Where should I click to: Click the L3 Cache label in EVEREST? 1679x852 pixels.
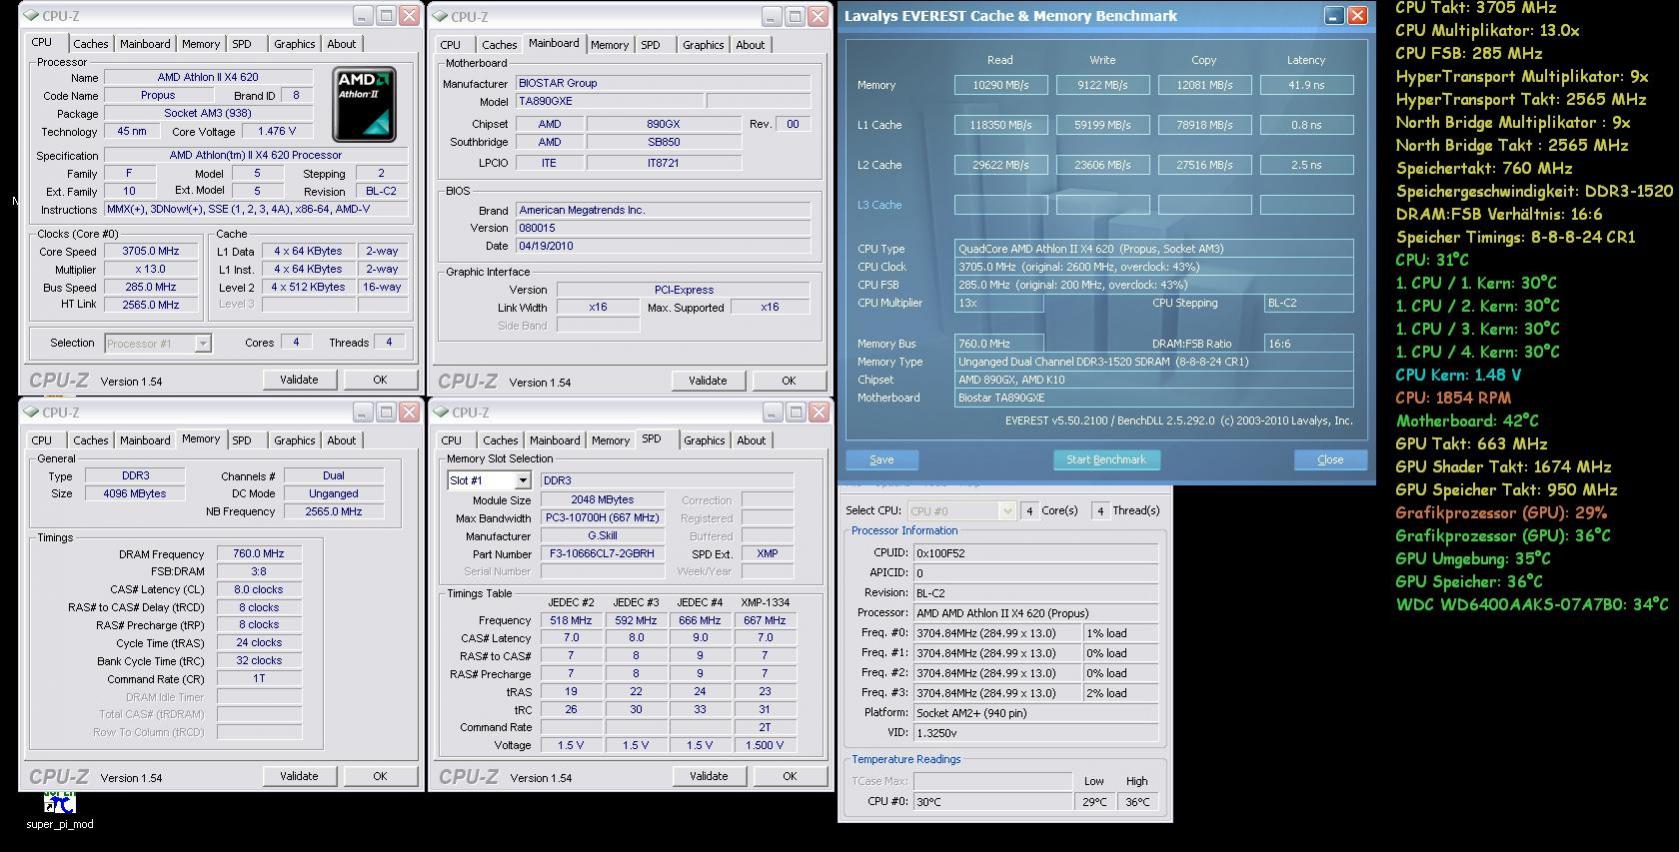879,205
